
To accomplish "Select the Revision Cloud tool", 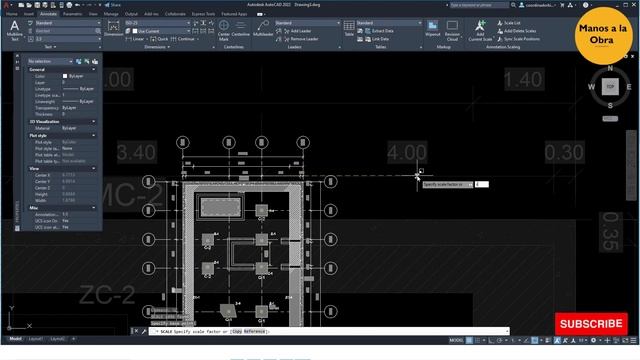I will pyautogui.click(x=452, y=30).
